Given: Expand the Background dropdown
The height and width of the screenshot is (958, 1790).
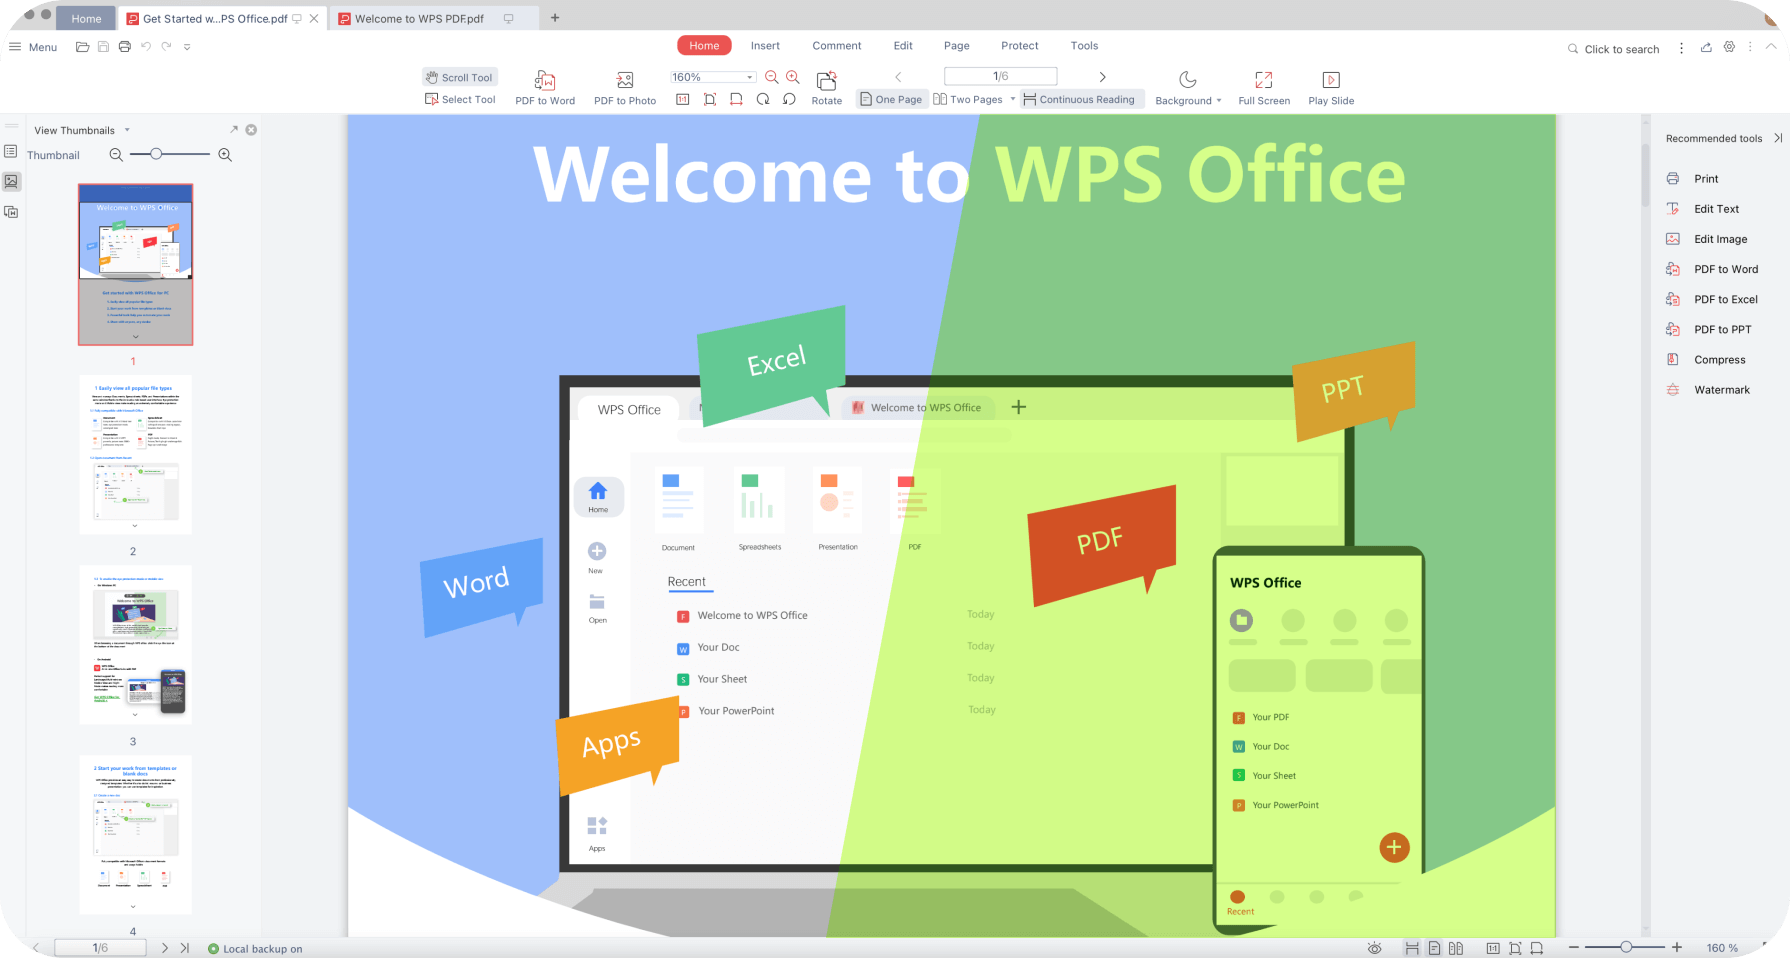Looking at the screenshot, I should pyautogui.click(x=1218, y=101).
